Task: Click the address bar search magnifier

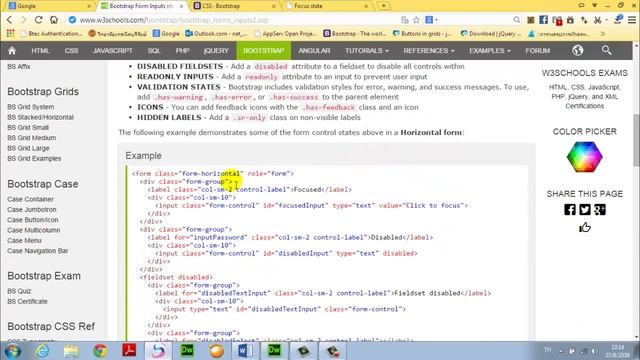Action: point(517,20)
